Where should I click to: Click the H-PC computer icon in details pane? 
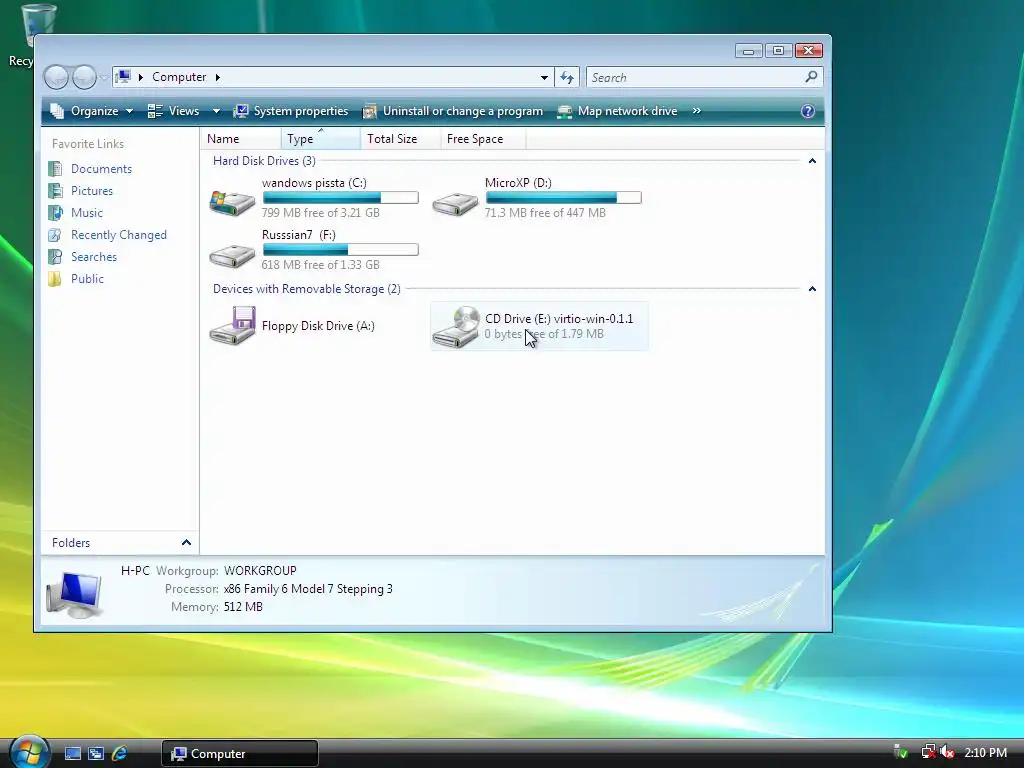coord(74,594)
